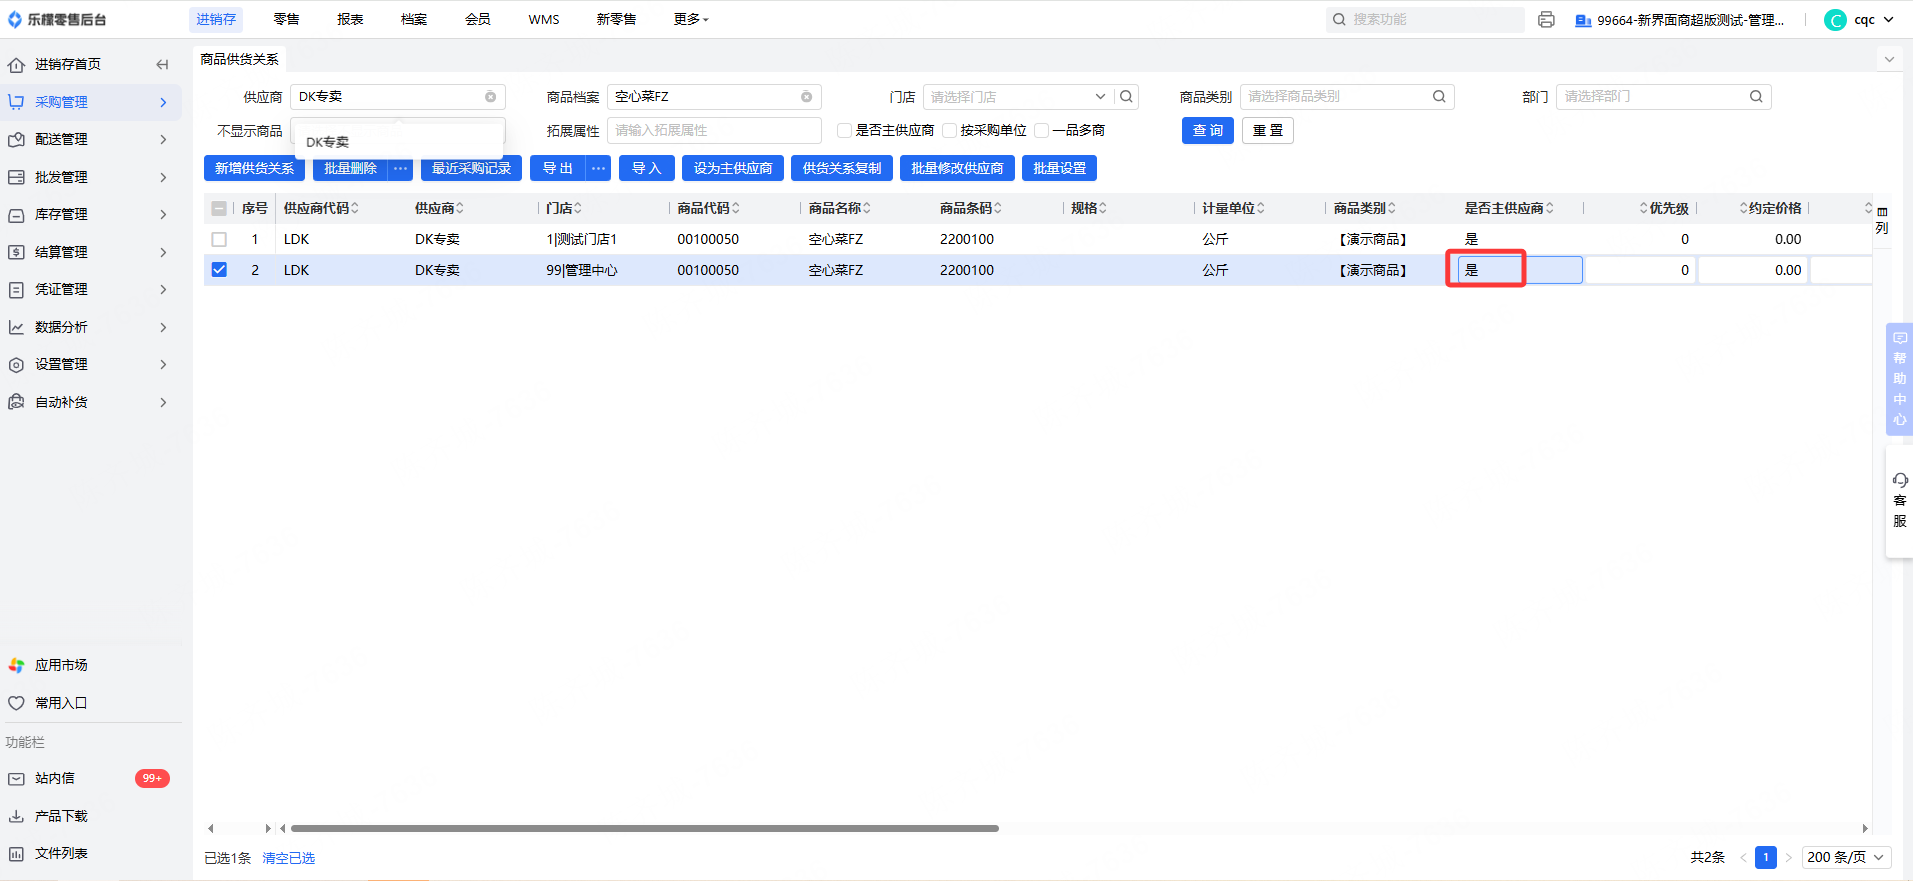The image size is (1913, 881).
Task: Tick the 一品多商 checkbox
Action: pos(1042,131)
